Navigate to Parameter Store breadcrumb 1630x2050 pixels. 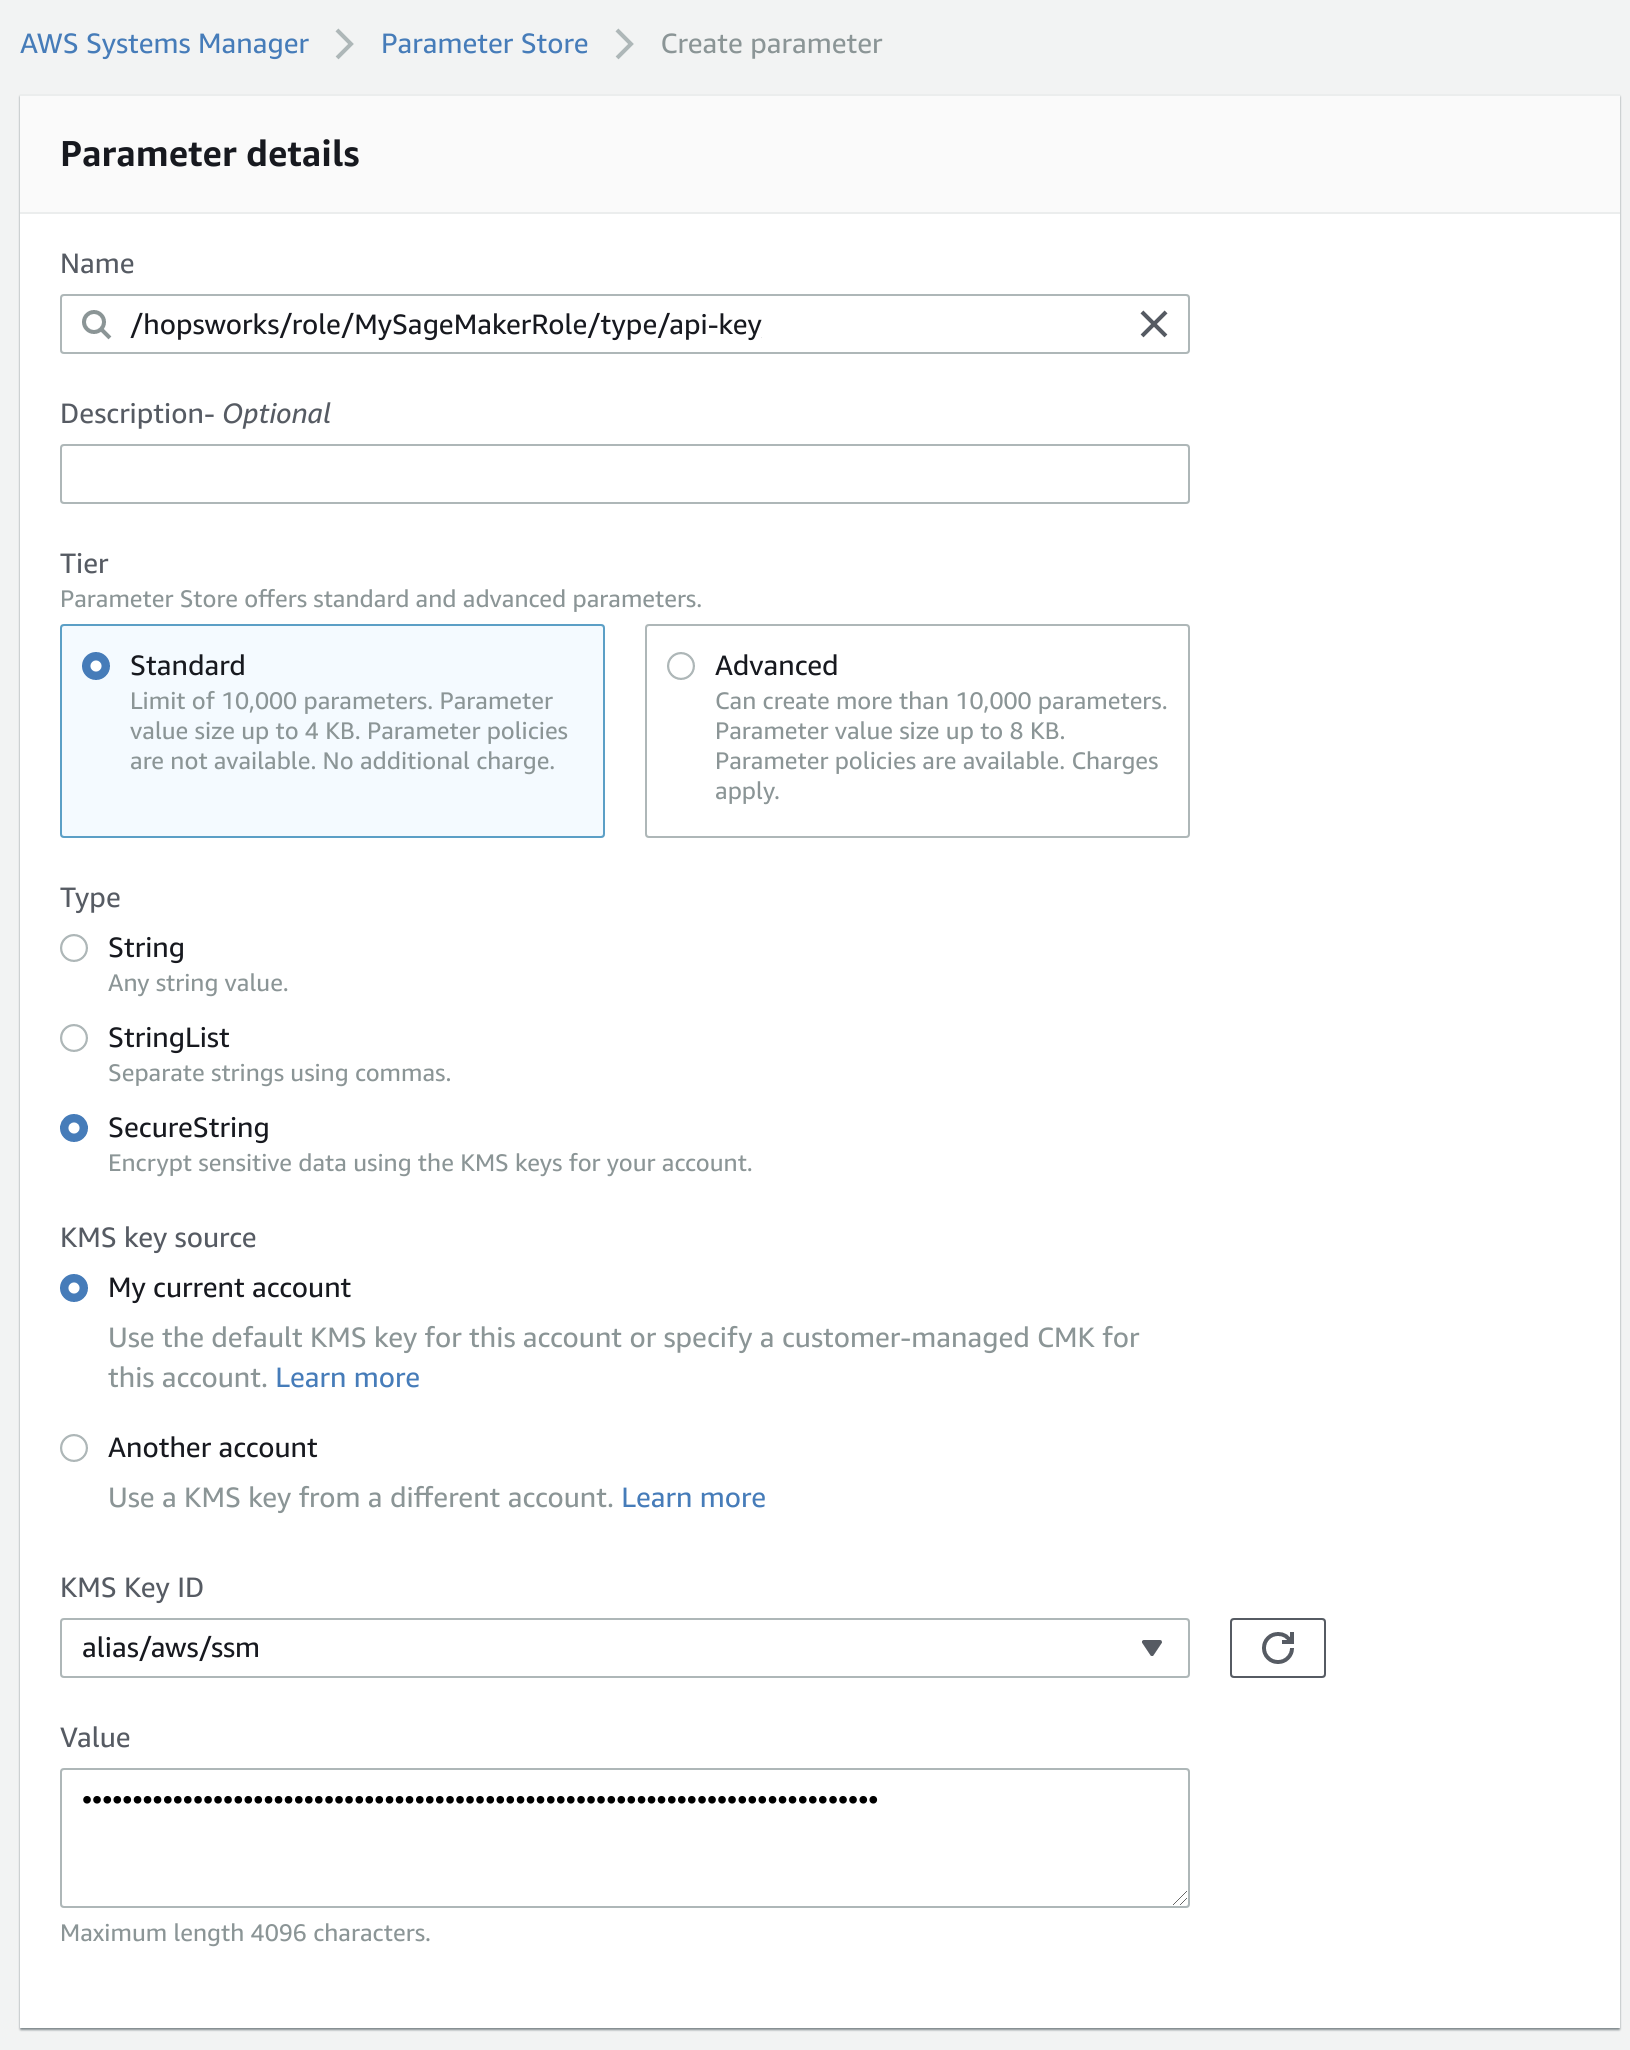484,44
